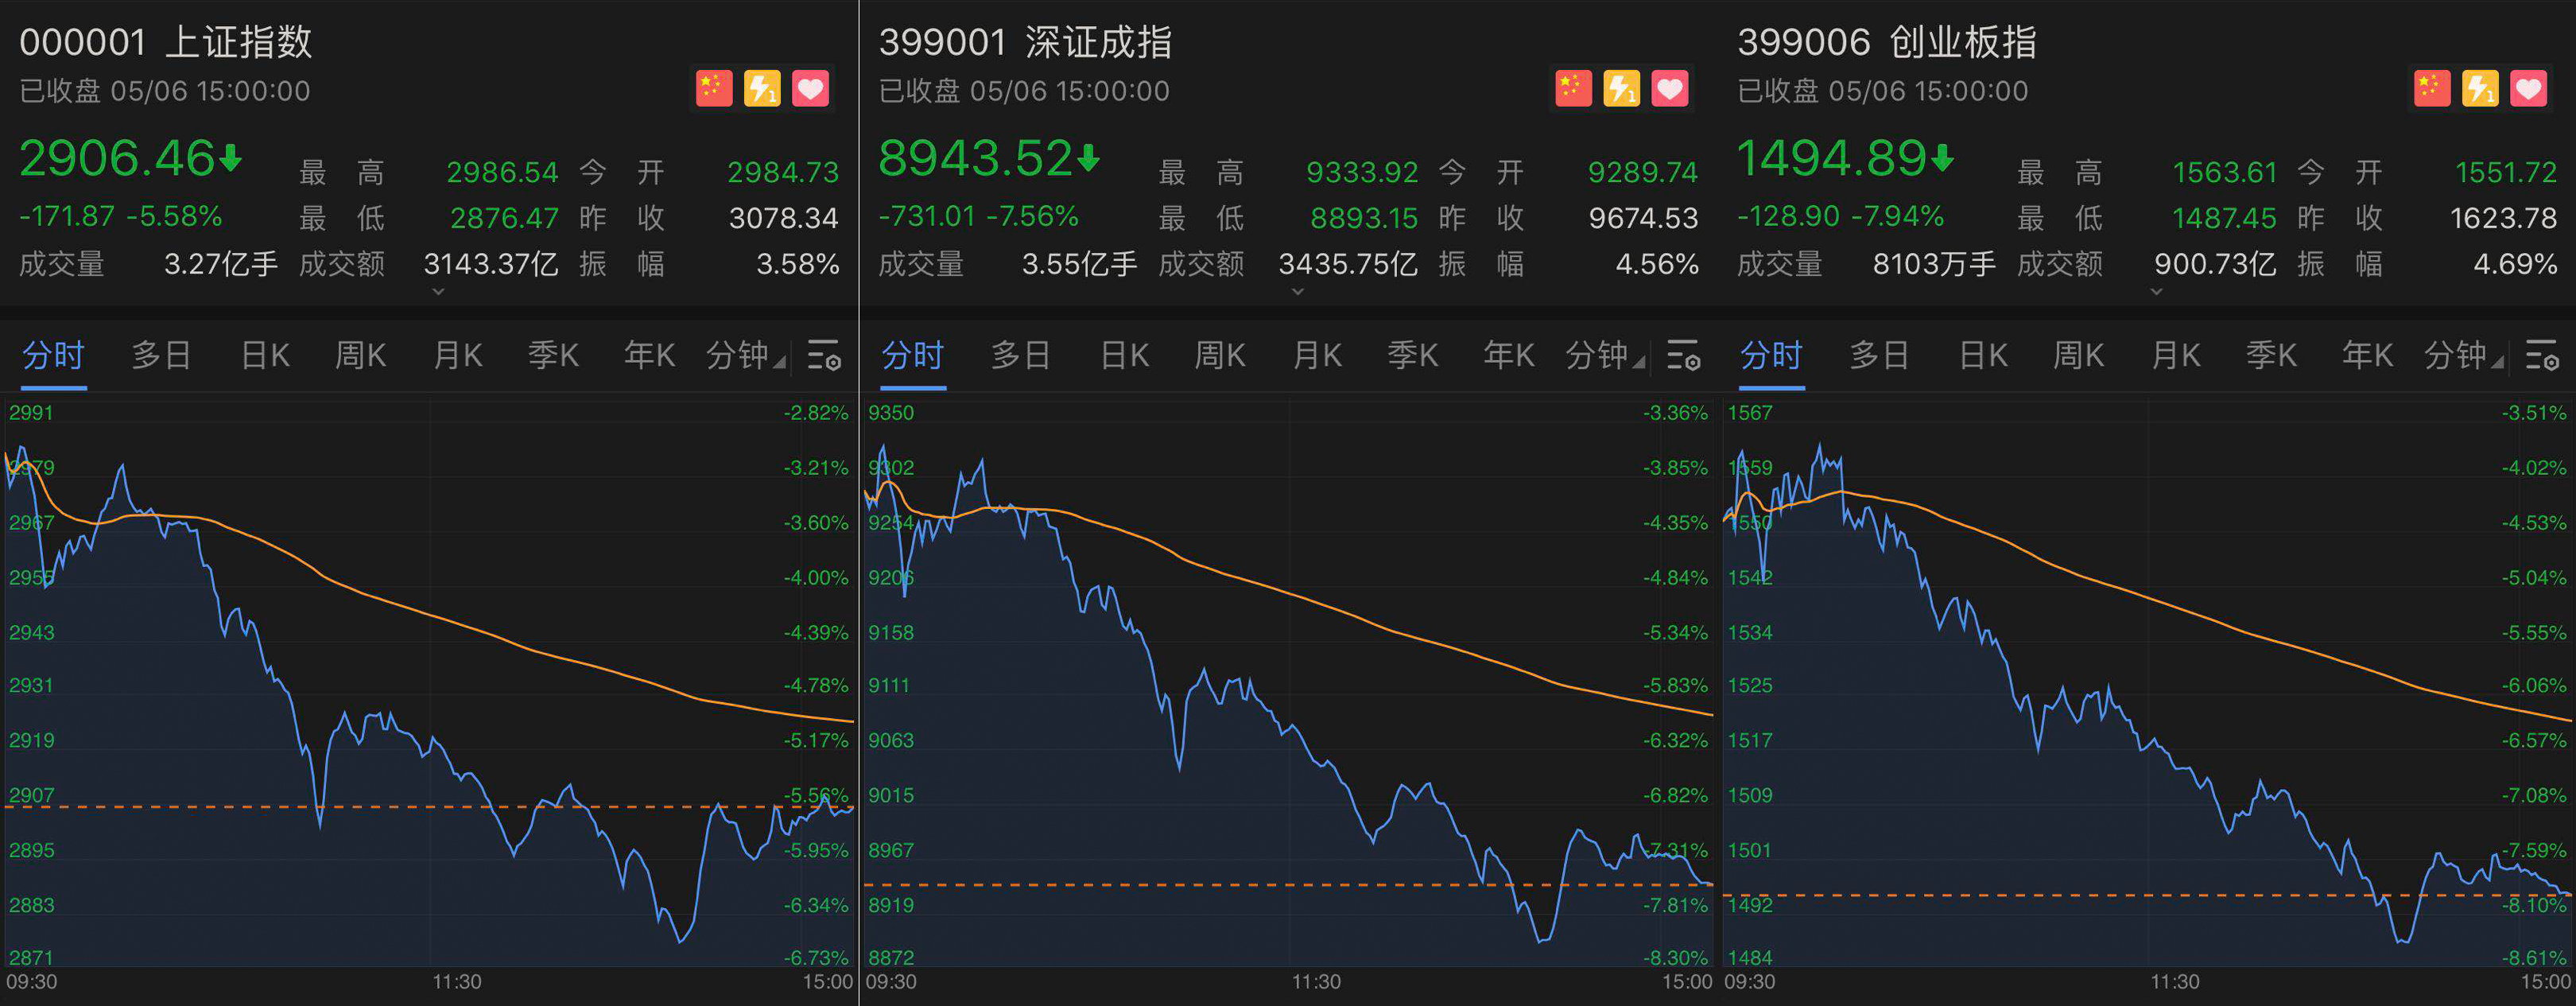
Task: Select 分时 tab in 深证成指 panel
Action: 912,355
